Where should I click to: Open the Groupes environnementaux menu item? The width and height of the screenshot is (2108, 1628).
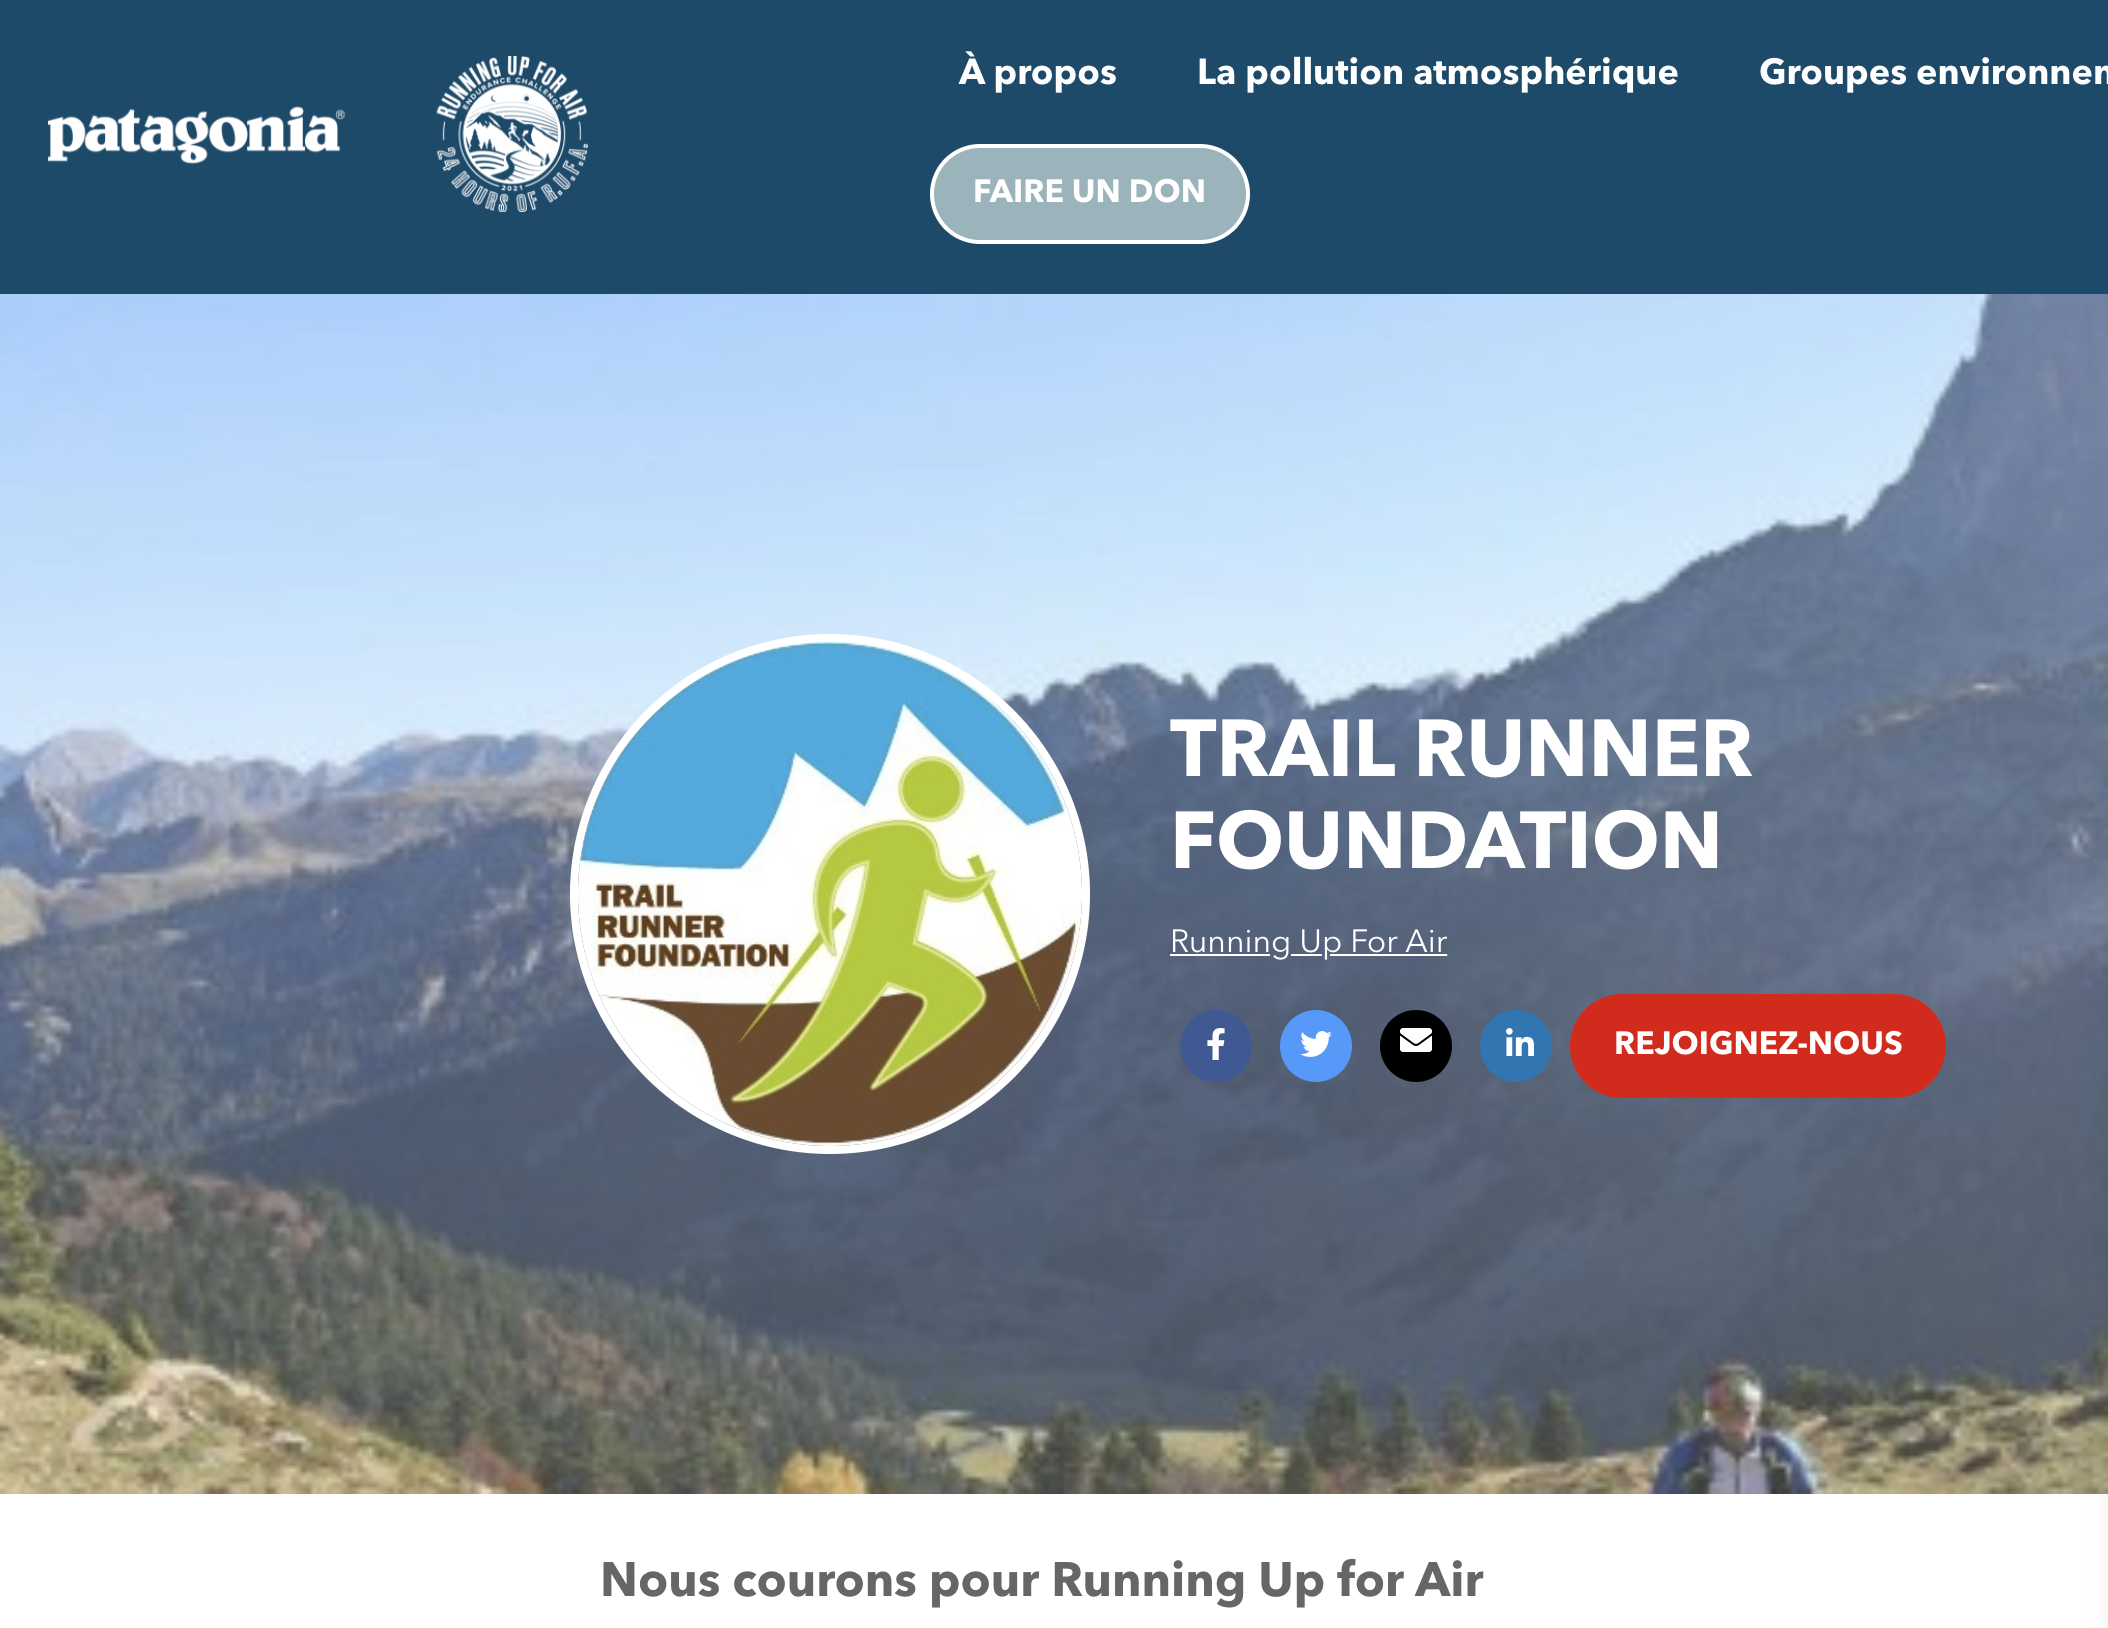(1933, 72)
